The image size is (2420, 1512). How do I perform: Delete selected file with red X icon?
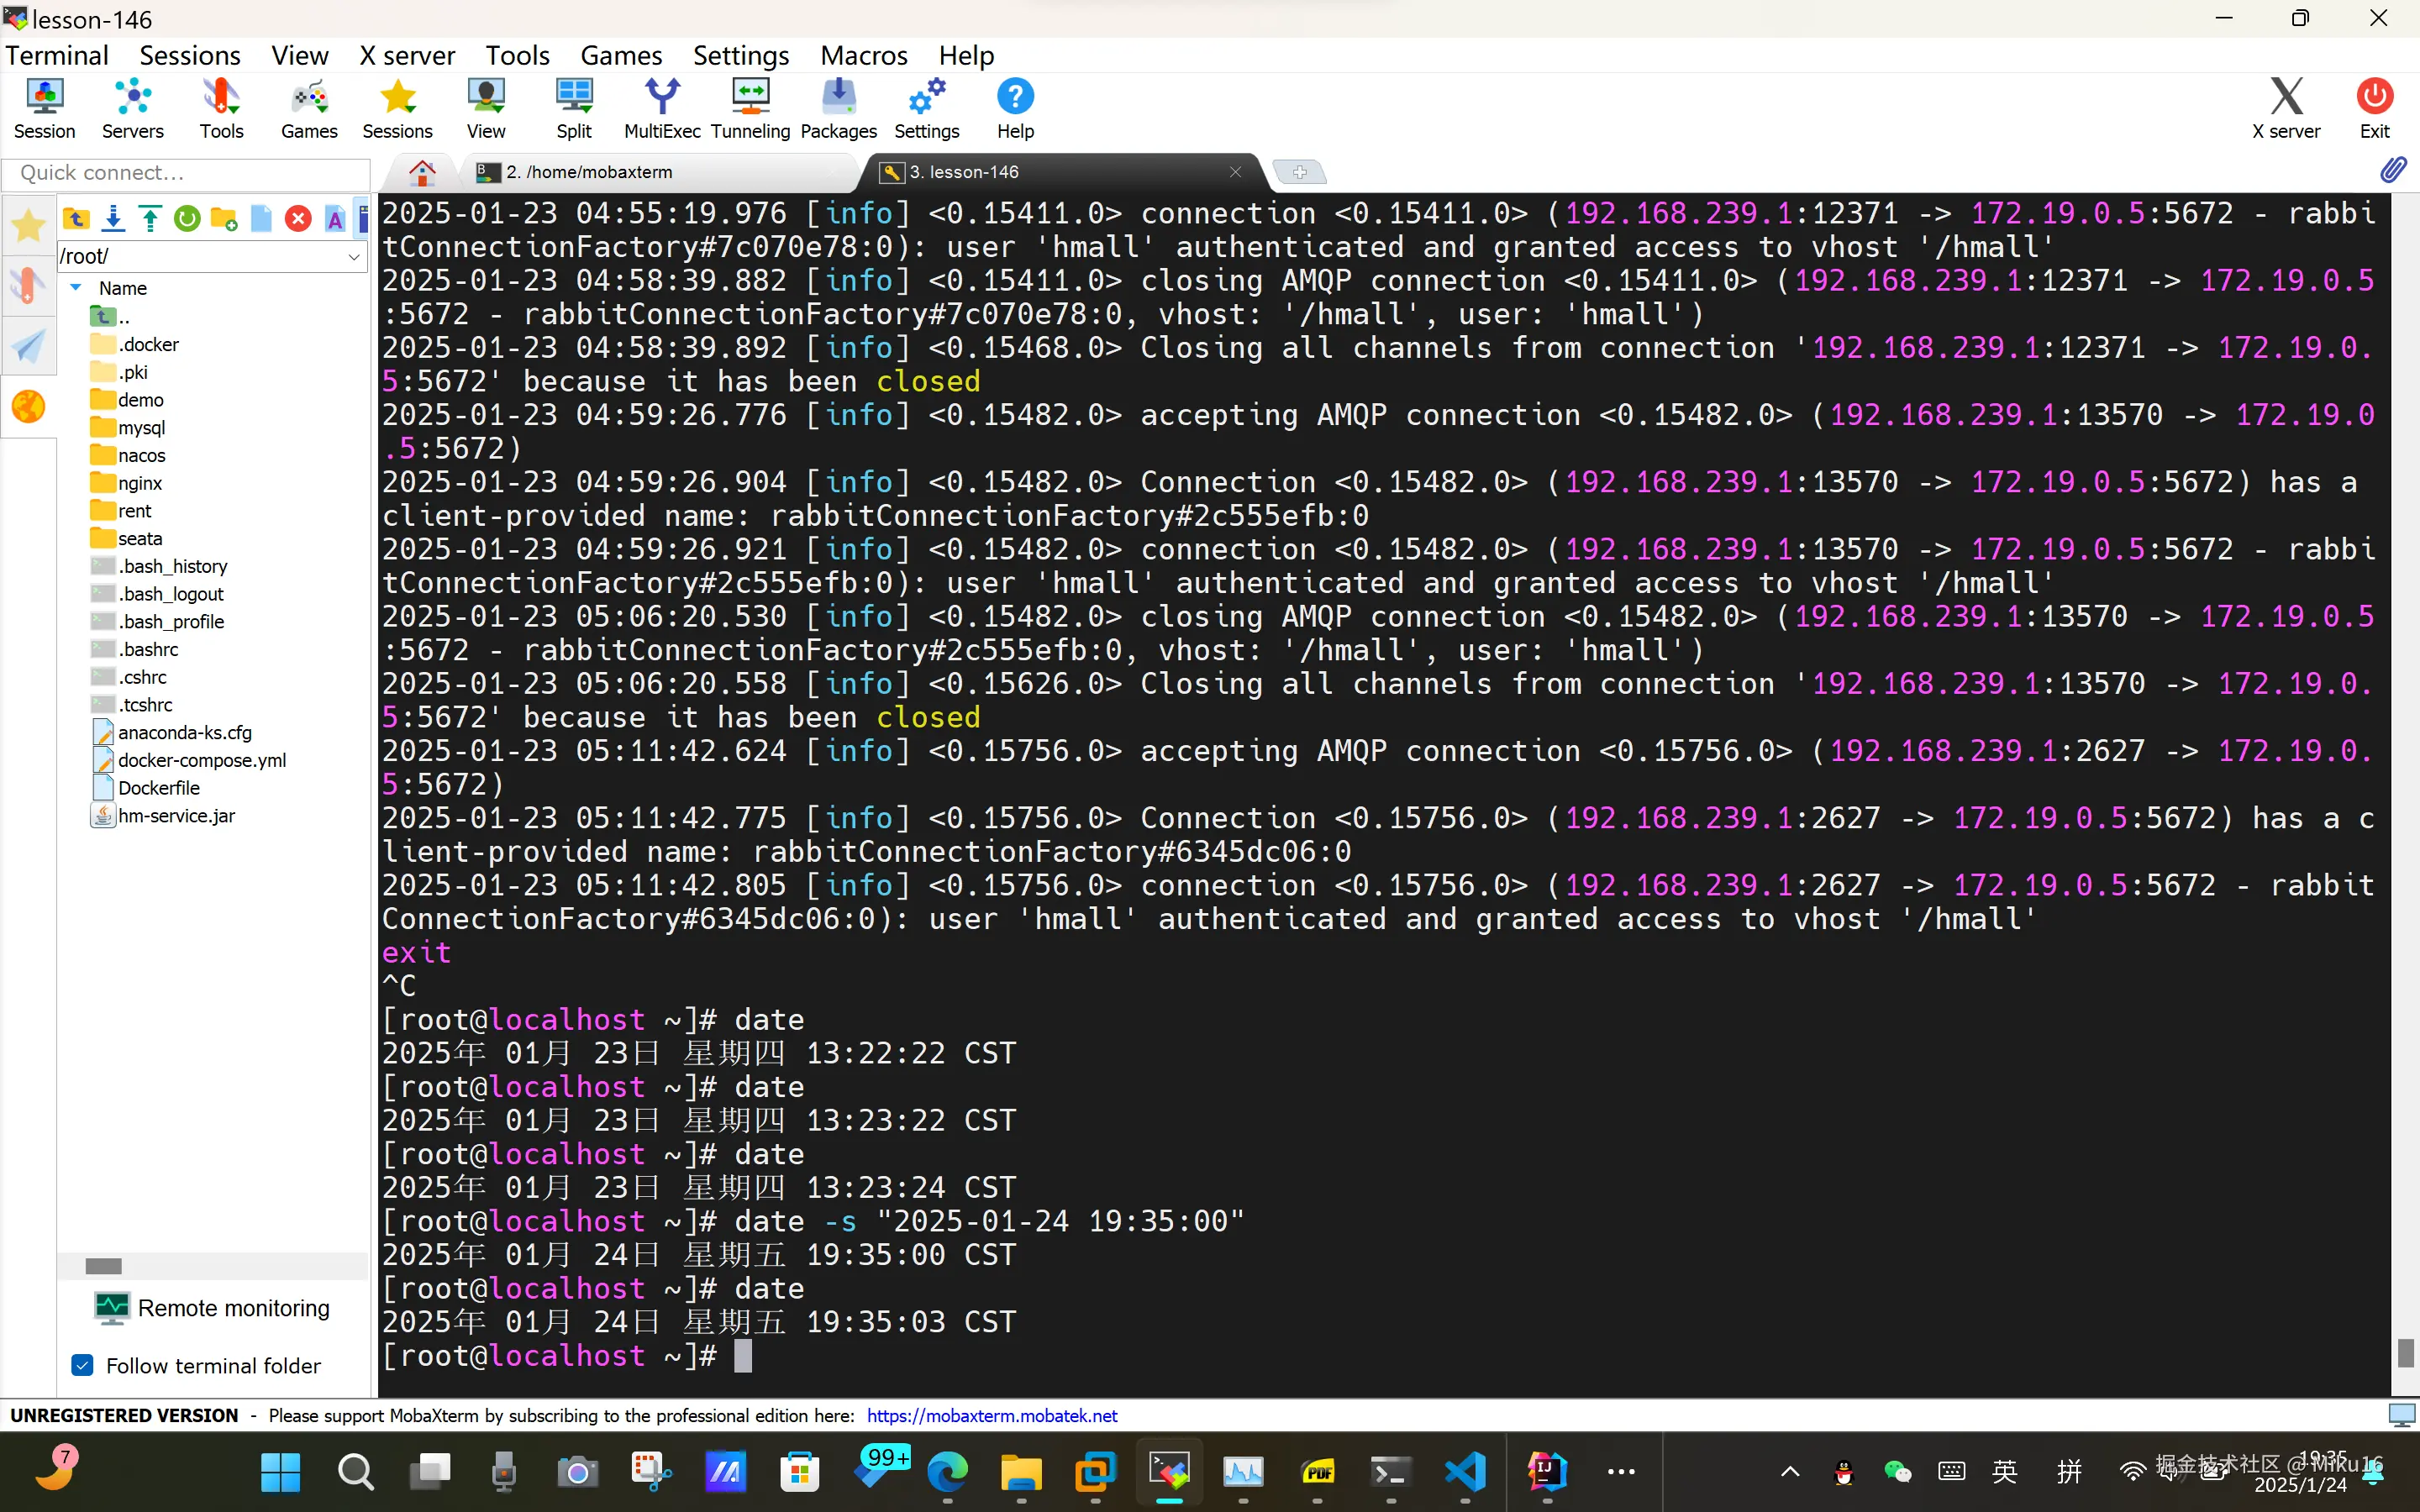pyautogui.click(x=298, y=219)
